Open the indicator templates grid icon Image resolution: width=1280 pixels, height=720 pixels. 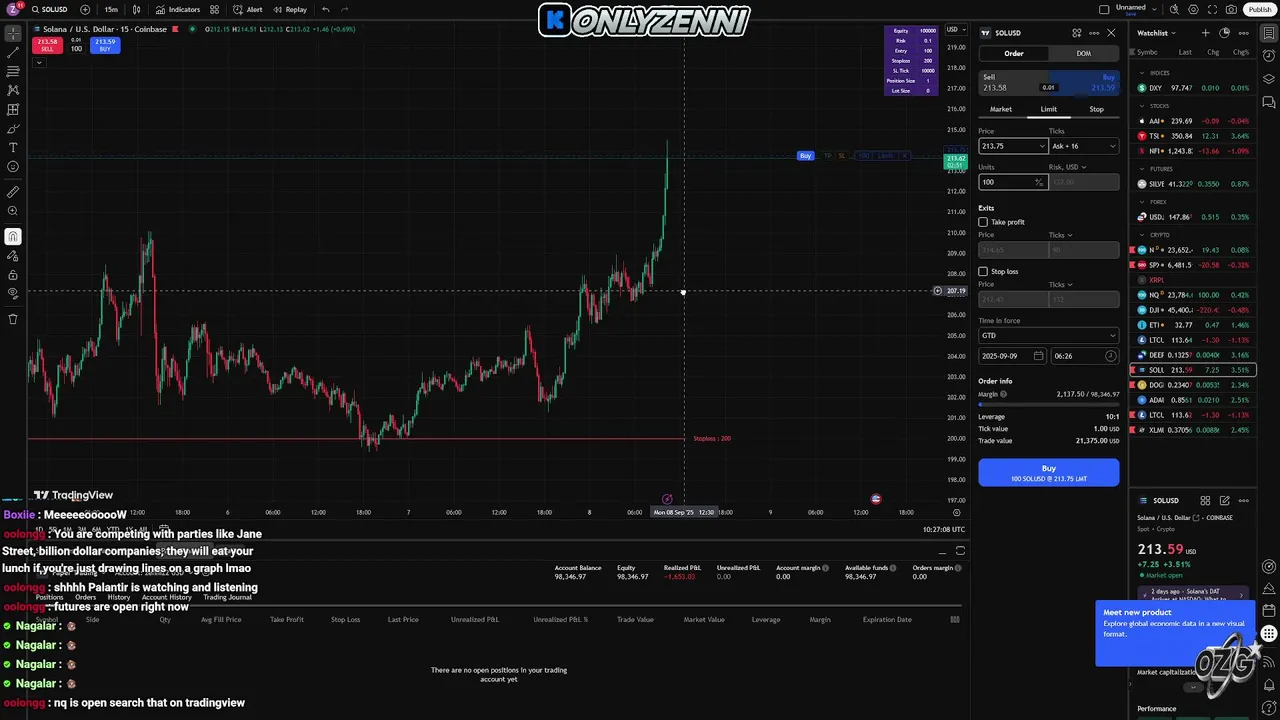pos(214,9)
